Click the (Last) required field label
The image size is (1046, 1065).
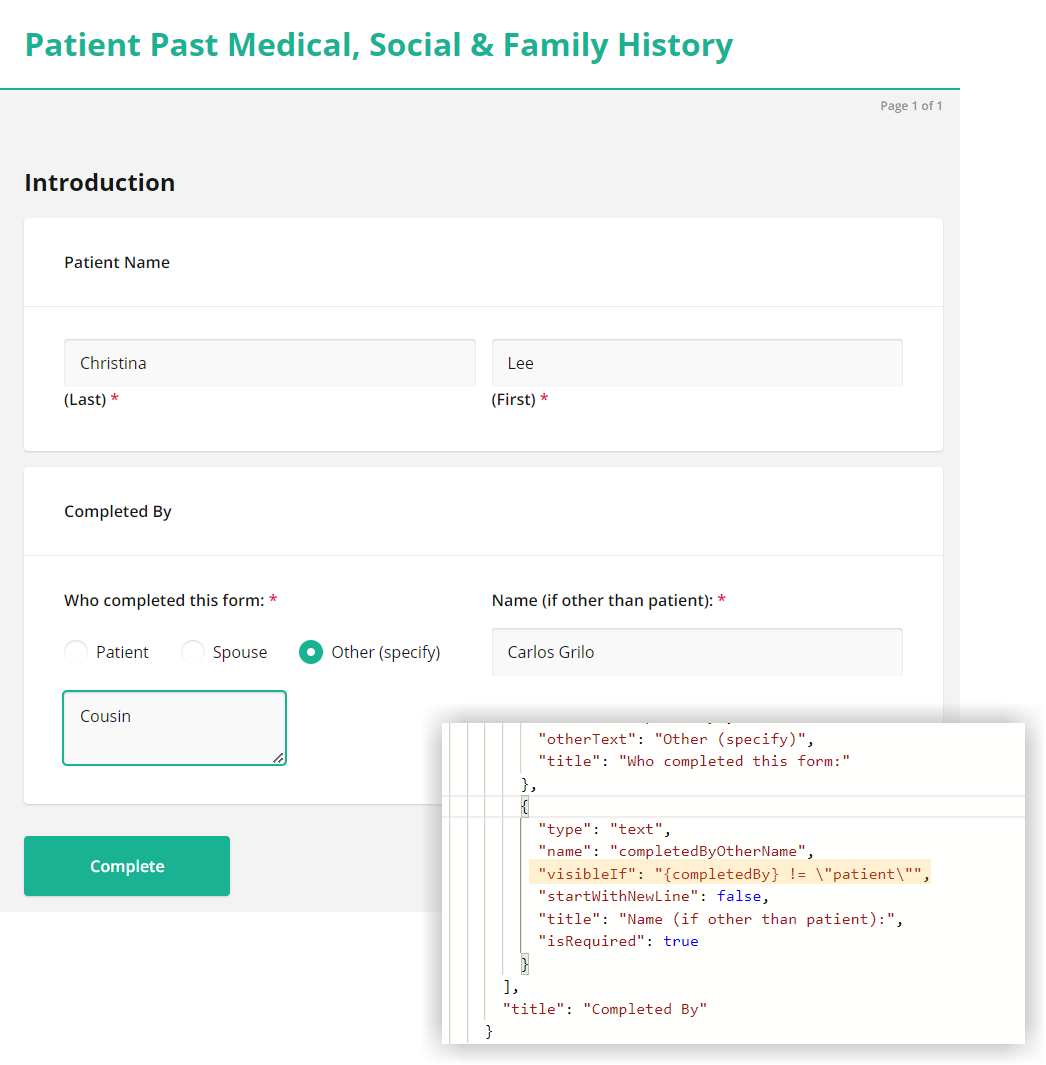click(x=86, y=399)
